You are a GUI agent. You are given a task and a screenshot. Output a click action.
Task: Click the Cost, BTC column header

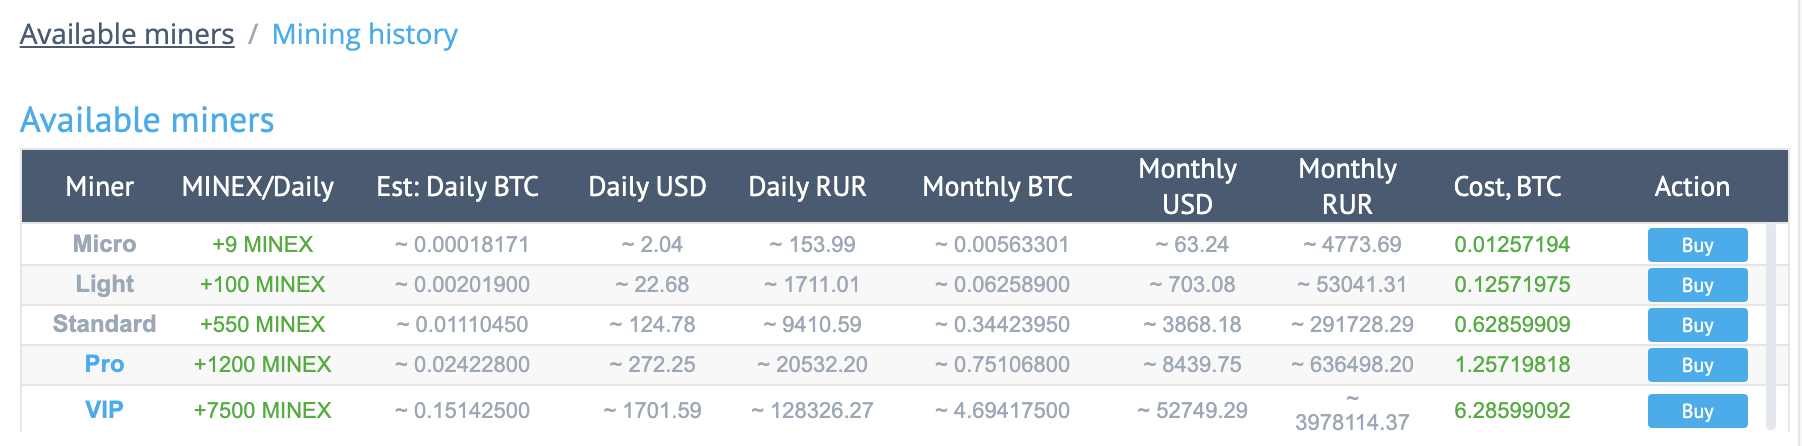click(x=1507, y=187)
